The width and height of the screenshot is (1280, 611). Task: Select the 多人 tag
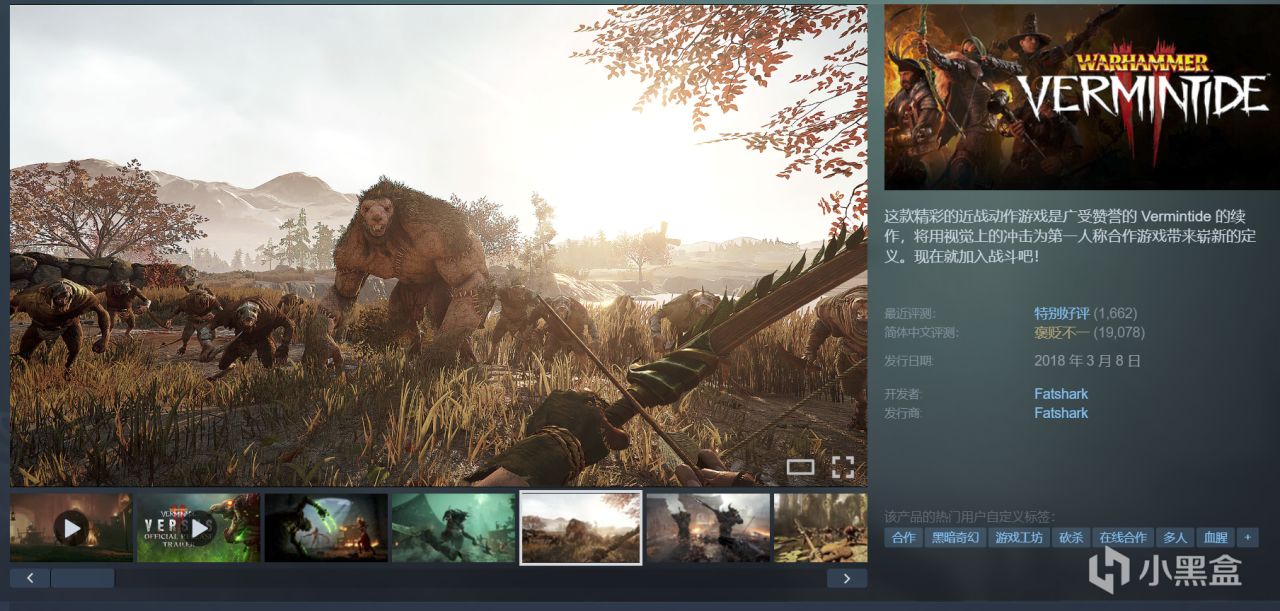(x=1175, y=538)
